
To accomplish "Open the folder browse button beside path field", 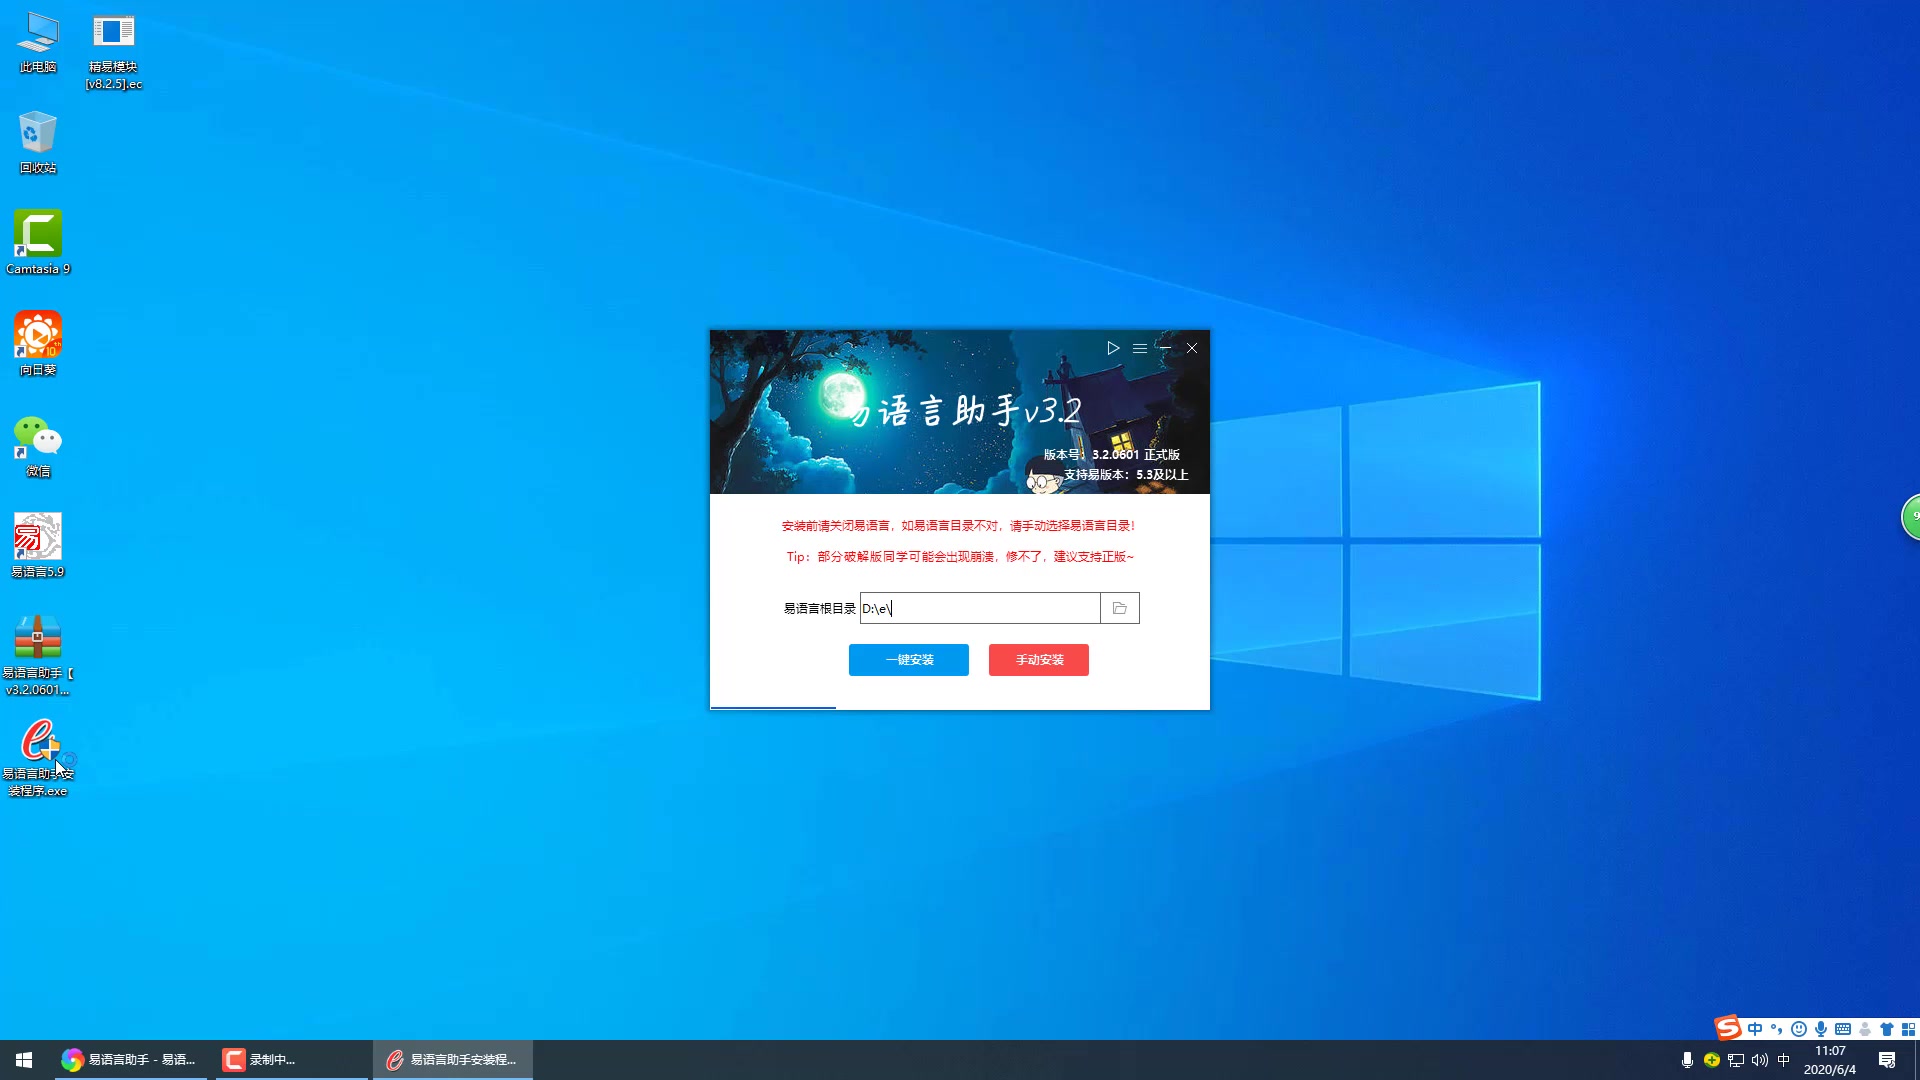I will (x=1120, y=608).
